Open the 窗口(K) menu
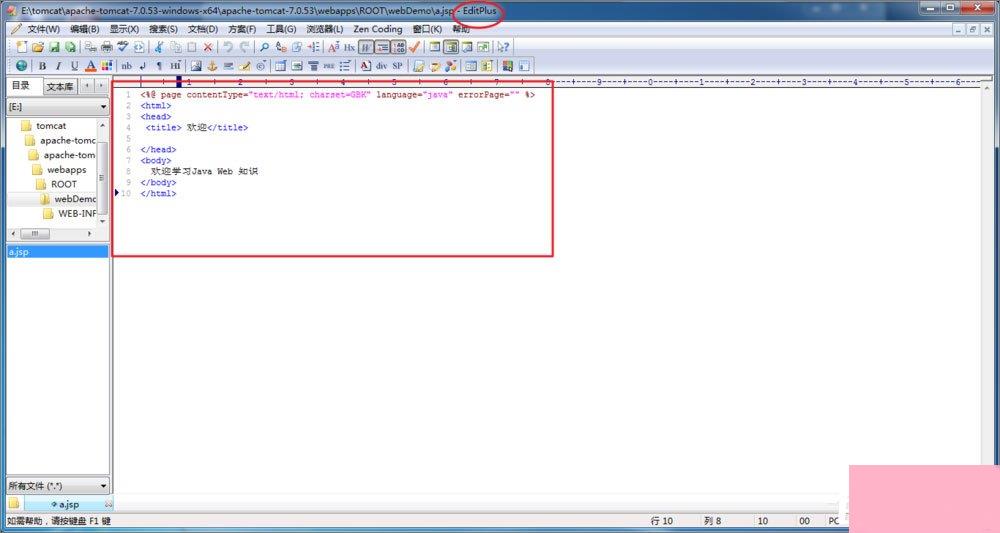Viewport: 1000px width, 533px height. click(x=427, y=29)
